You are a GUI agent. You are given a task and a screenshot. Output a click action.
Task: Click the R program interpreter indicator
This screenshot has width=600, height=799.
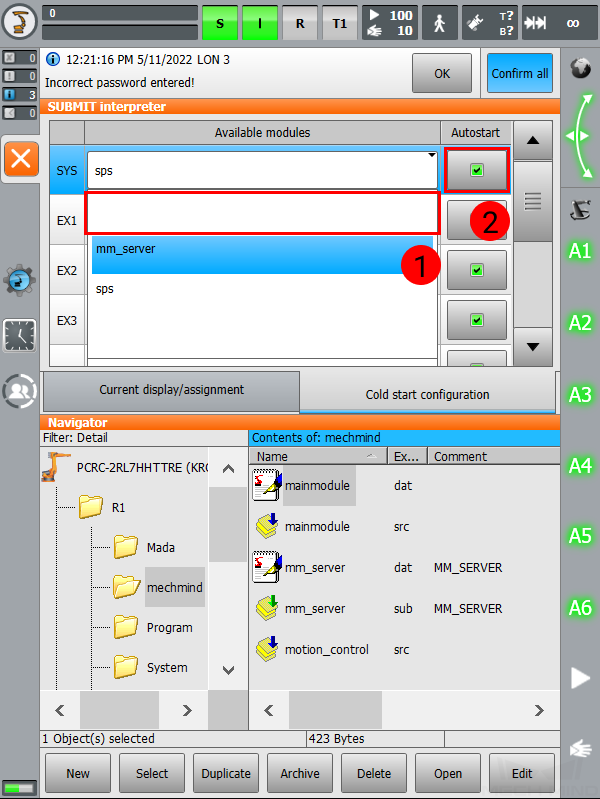(x=300, y=23)
